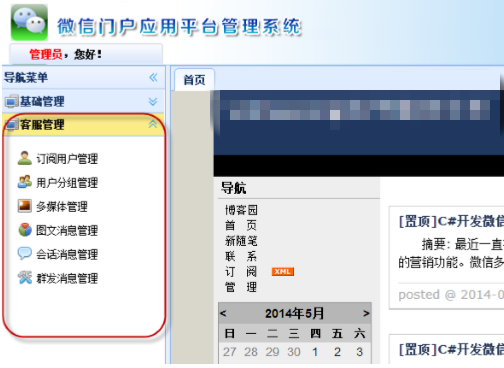Open 订阅用户管理 user icon
This screenshot has width=504, height=368.
[25, 158]
